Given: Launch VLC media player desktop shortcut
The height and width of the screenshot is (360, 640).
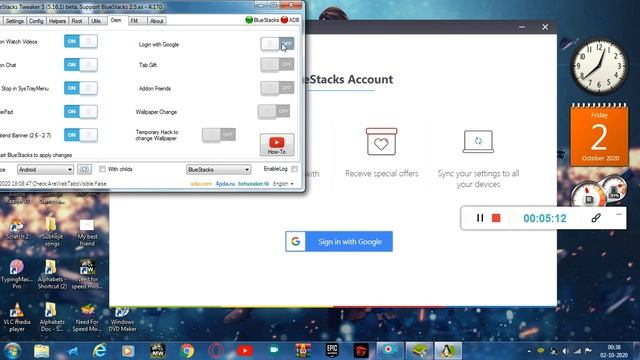Looking at the screenshot, I should (17, 317).
